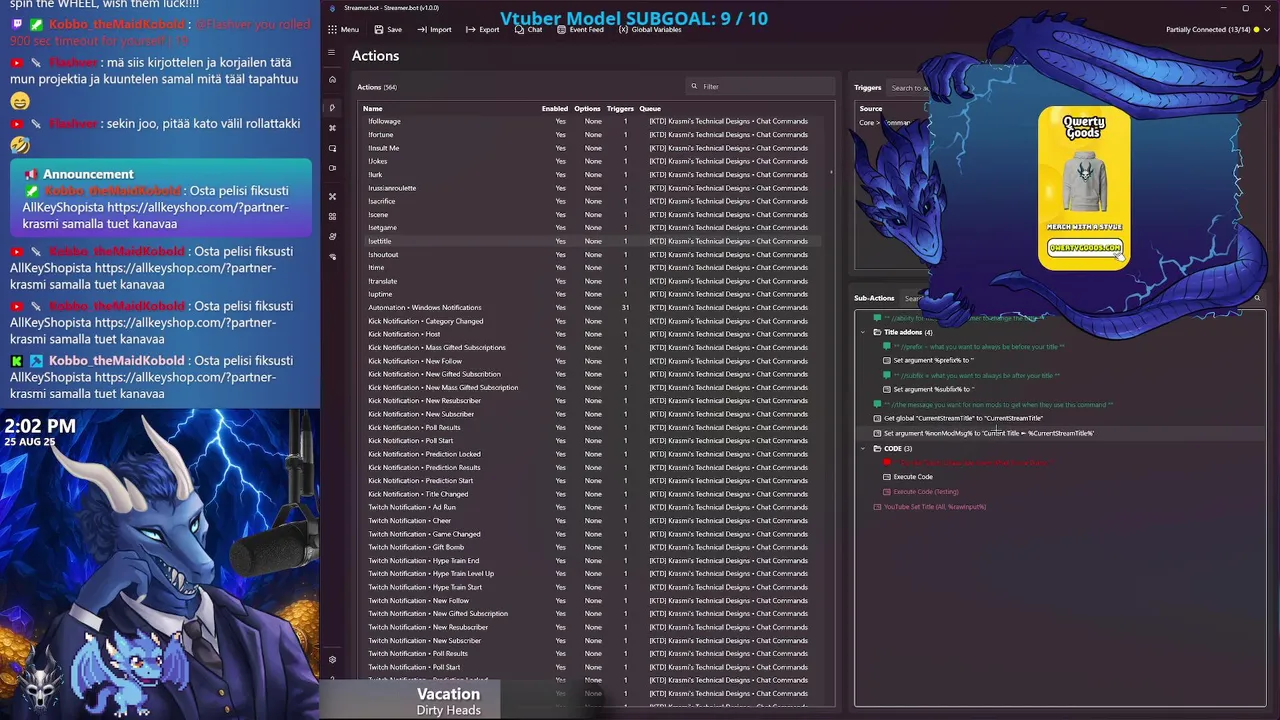The height and width of the screenshot is (720, 1280).
Task: Click the Filter search field for actions
Action: pos(760,87)
